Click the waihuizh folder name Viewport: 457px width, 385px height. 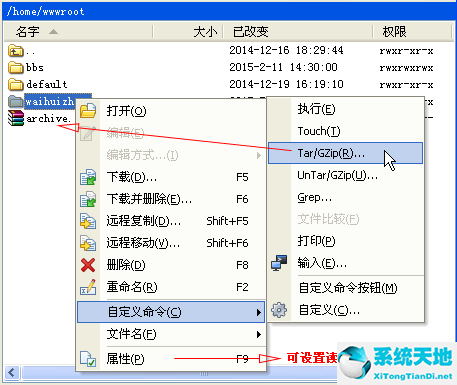pyautogui.click(x=49, y=101)
